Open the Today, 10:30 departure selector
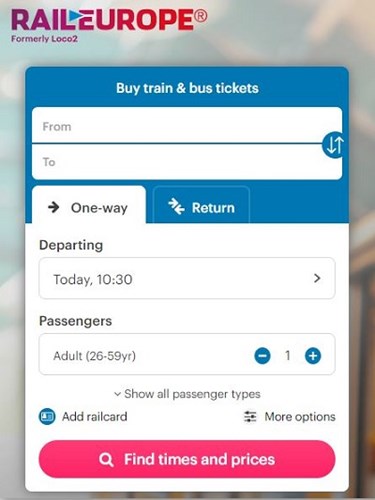The height and width of the screenshot is (500, 375). point(187,278)
